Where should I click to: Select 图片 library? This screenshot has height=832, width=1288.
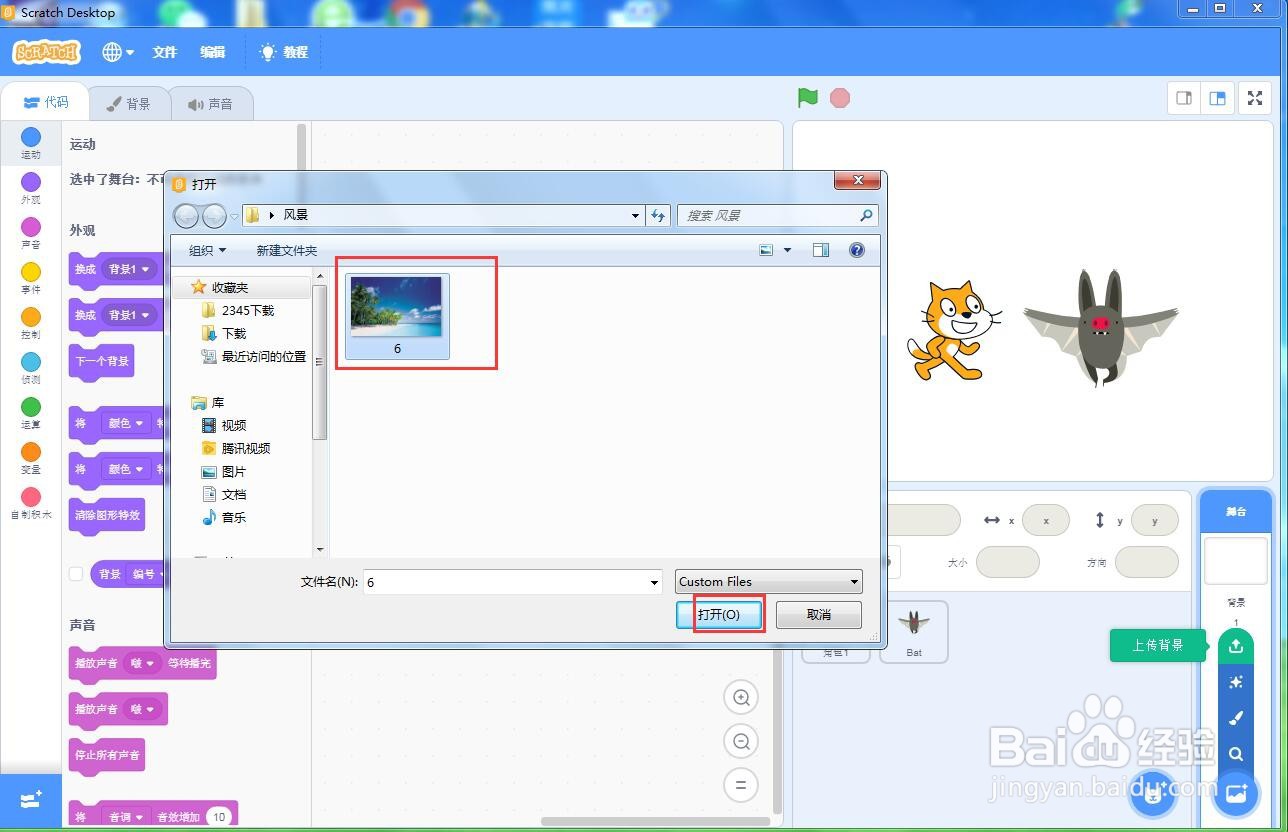click(224, 471)
